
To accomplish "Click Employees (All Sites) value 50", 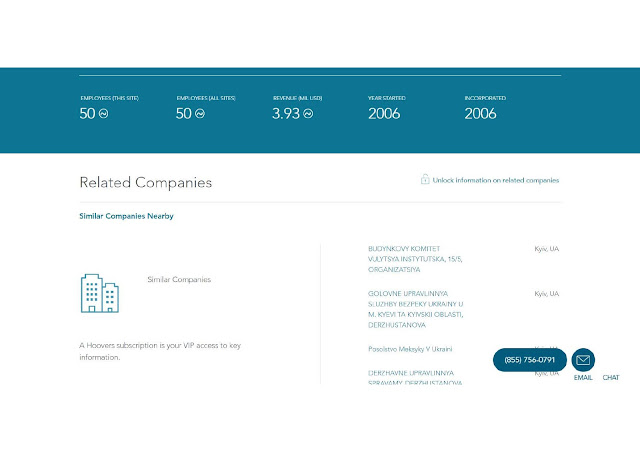I will click(x=184, y=114).
